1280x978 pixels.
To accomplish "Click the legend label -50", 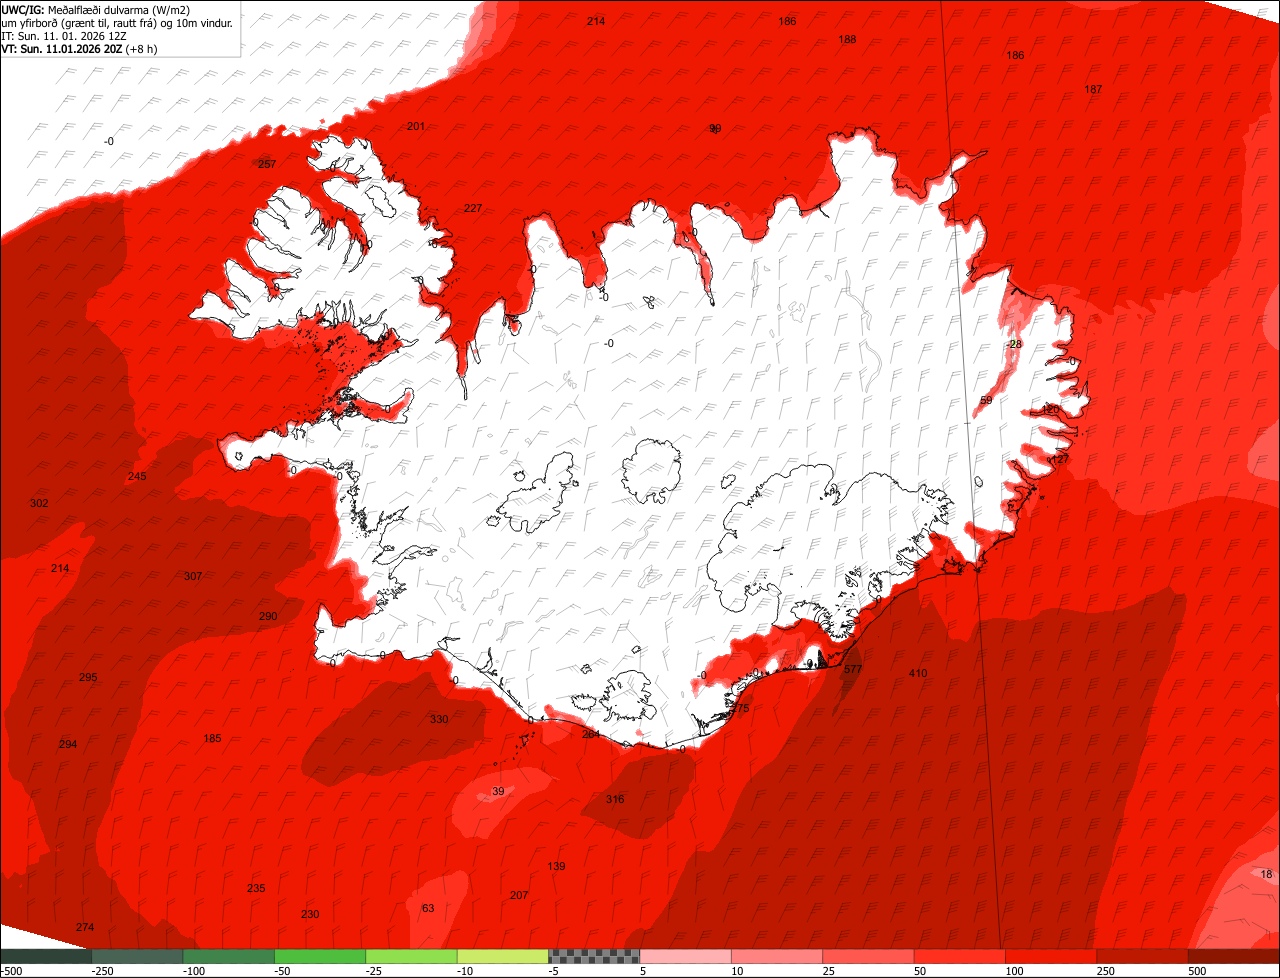I will (283, 971).
